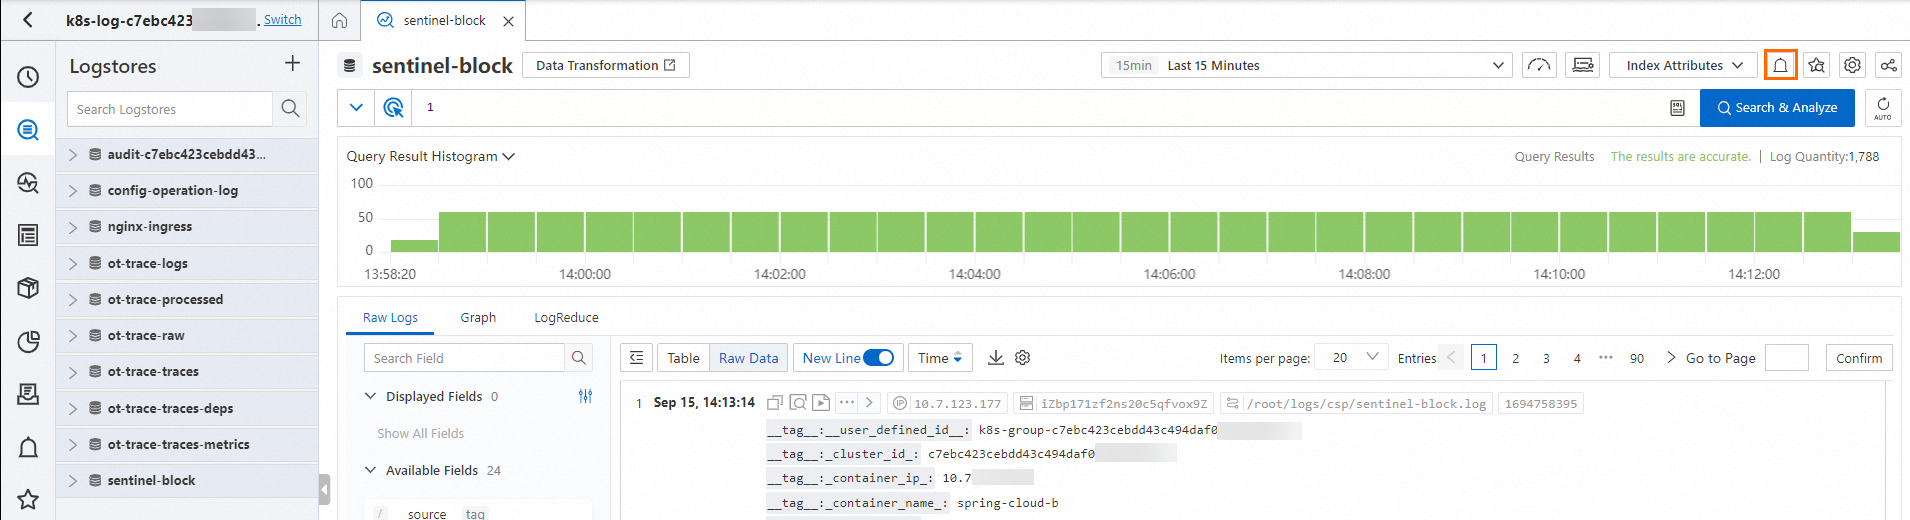
Task: Open the speedometer gauge icon in toolbar
Action: click(1539, 65)
